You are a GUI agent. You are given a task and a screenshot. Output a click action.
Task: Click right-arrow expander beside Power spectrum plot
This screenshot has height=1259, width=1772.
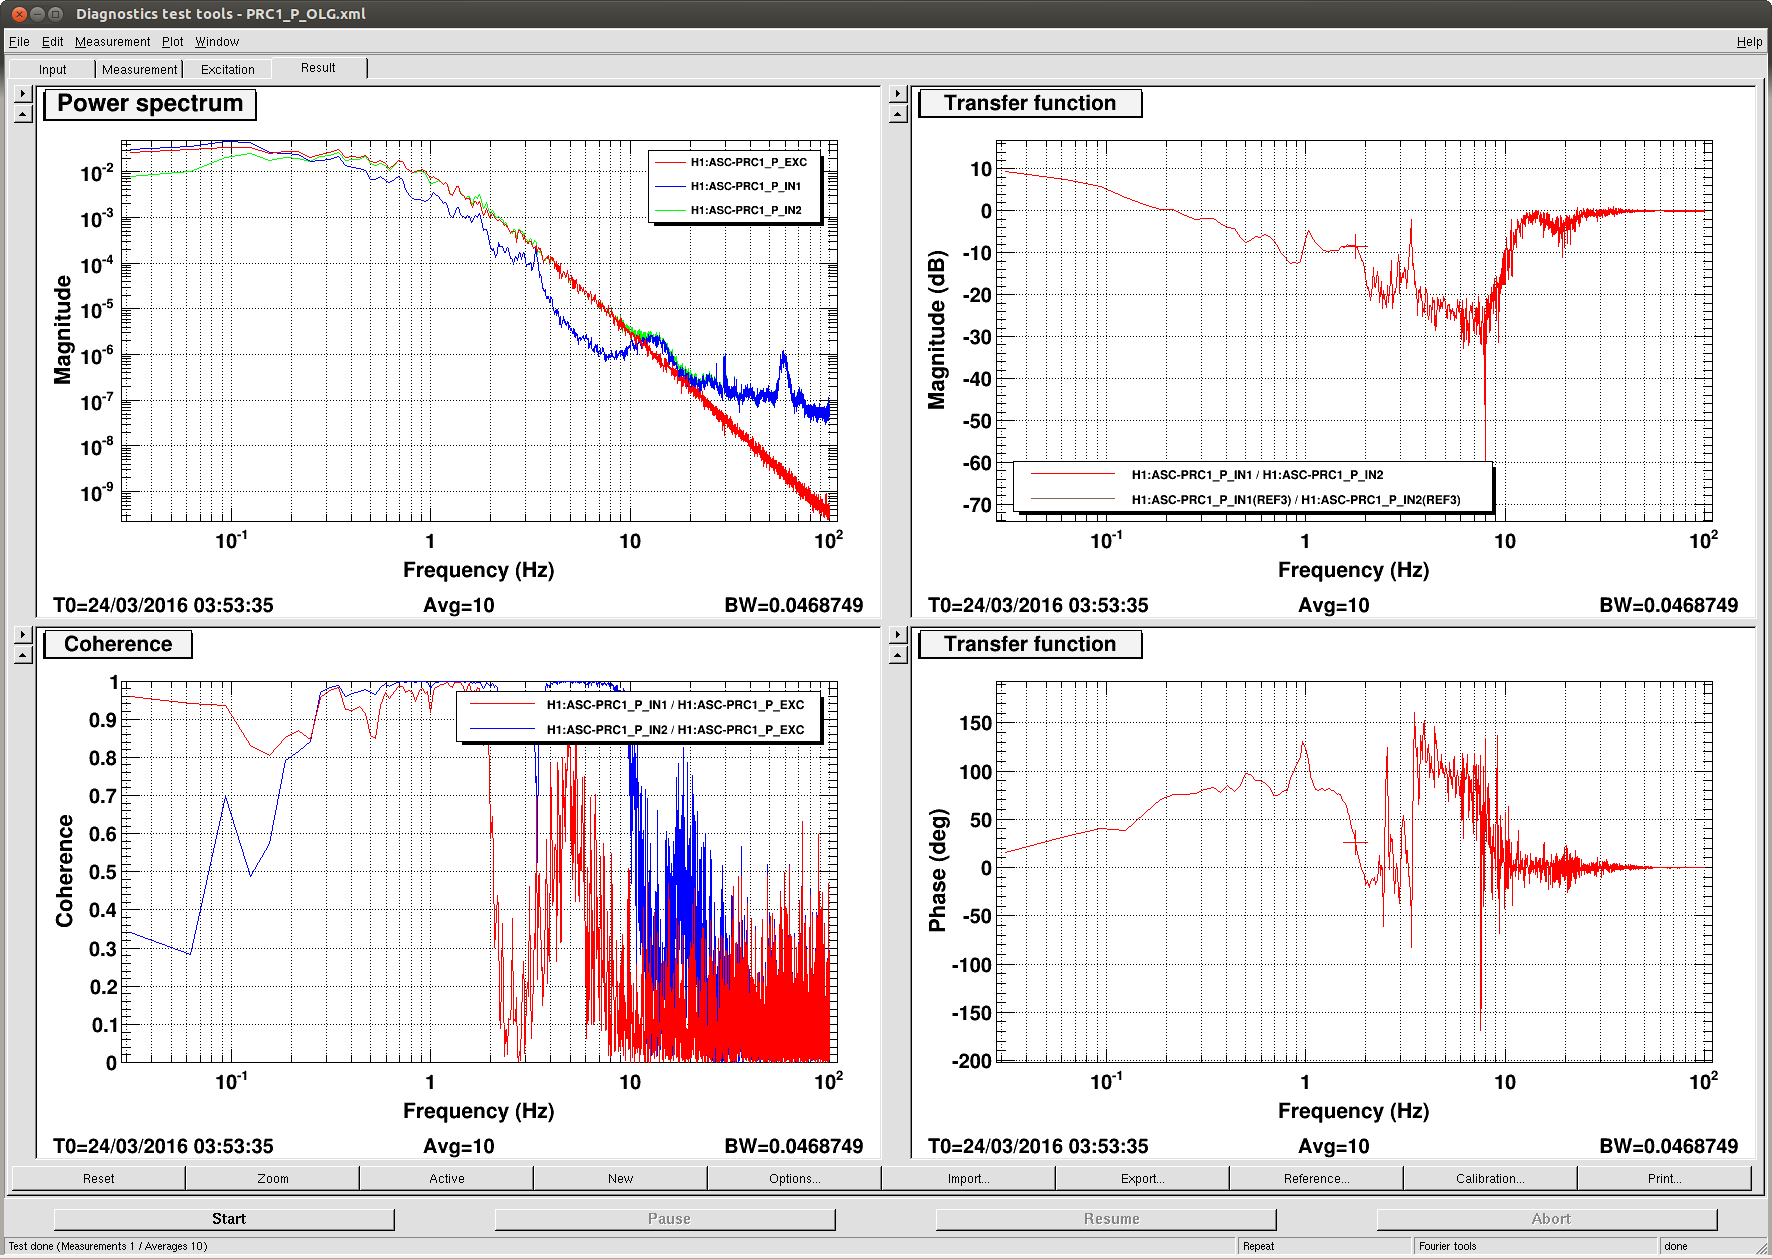tap(23, 94)
